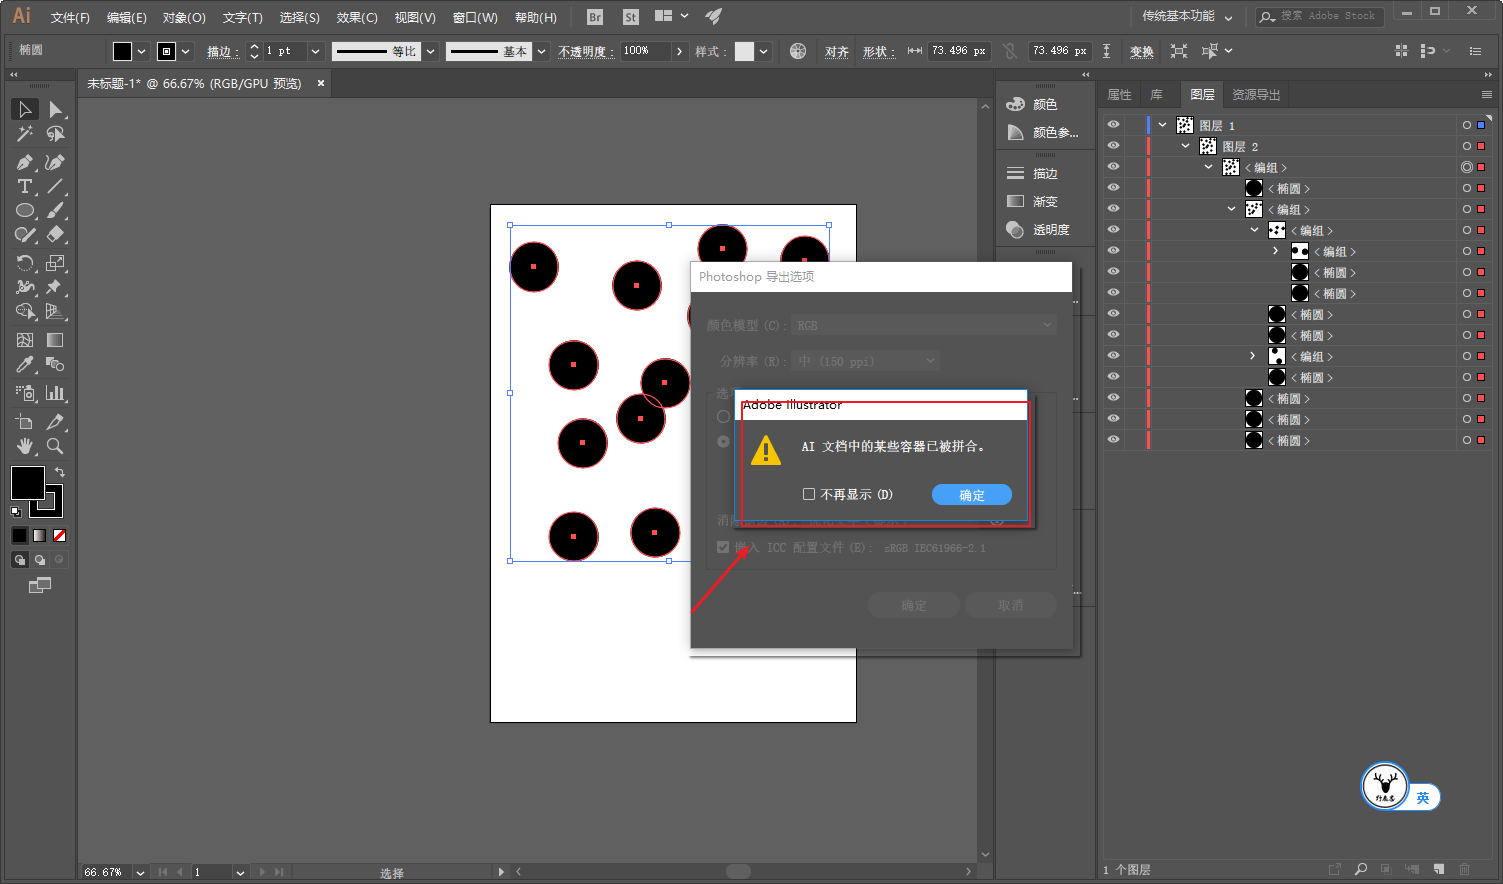Open the 窗口(W) menu
The image size is (1503, 884).
tap(475, 17)
